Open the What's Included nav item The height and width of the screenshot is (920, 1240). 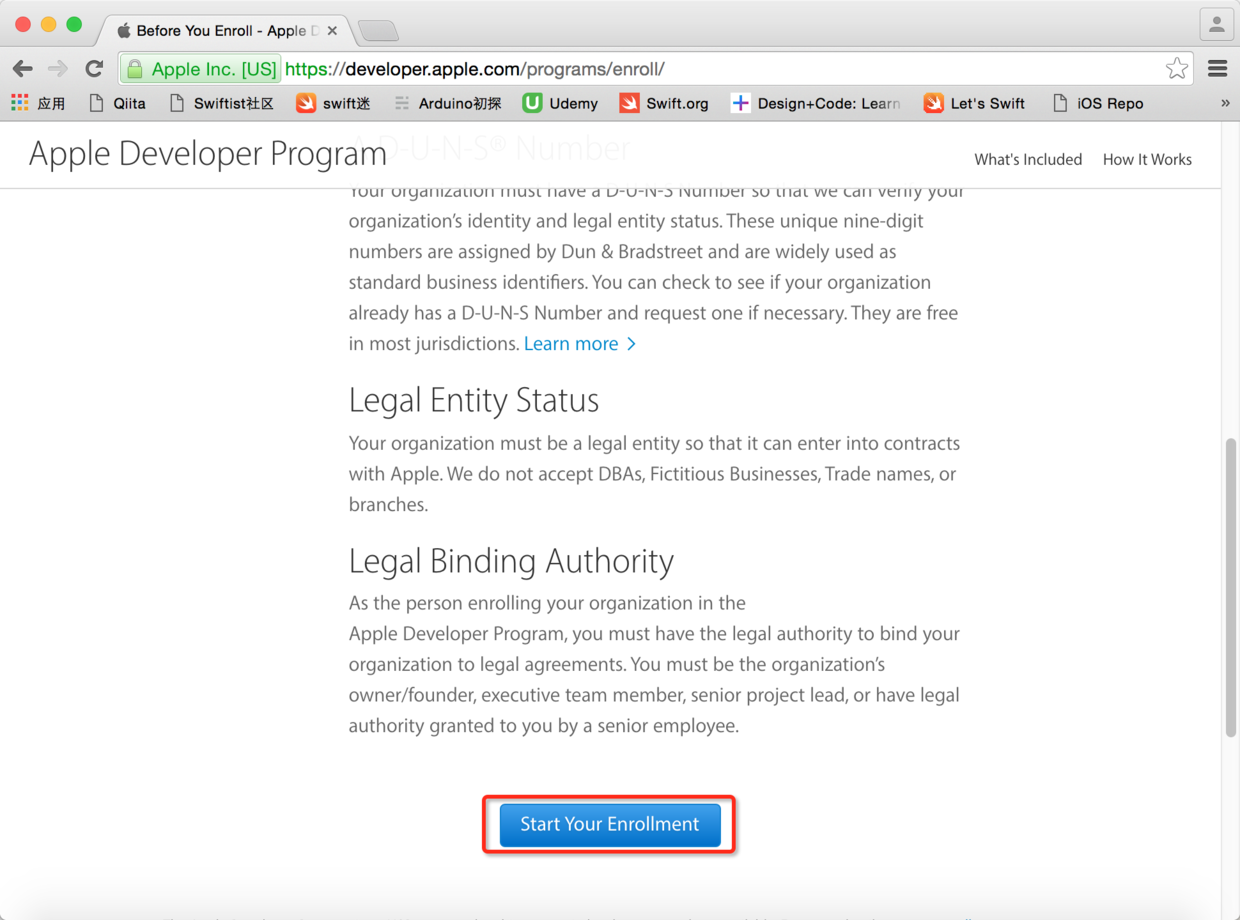point(1028,159)
